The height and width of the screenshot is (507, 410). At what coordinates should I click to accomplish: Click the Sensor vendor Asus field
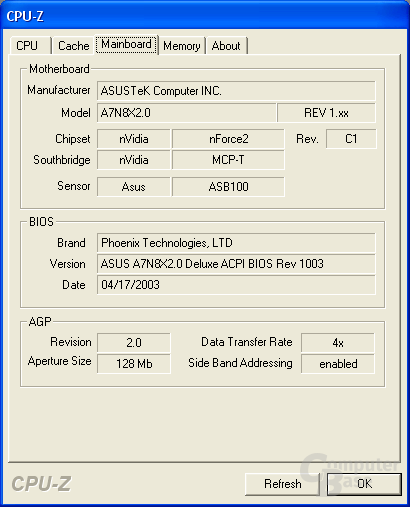(x=134, y=187)
